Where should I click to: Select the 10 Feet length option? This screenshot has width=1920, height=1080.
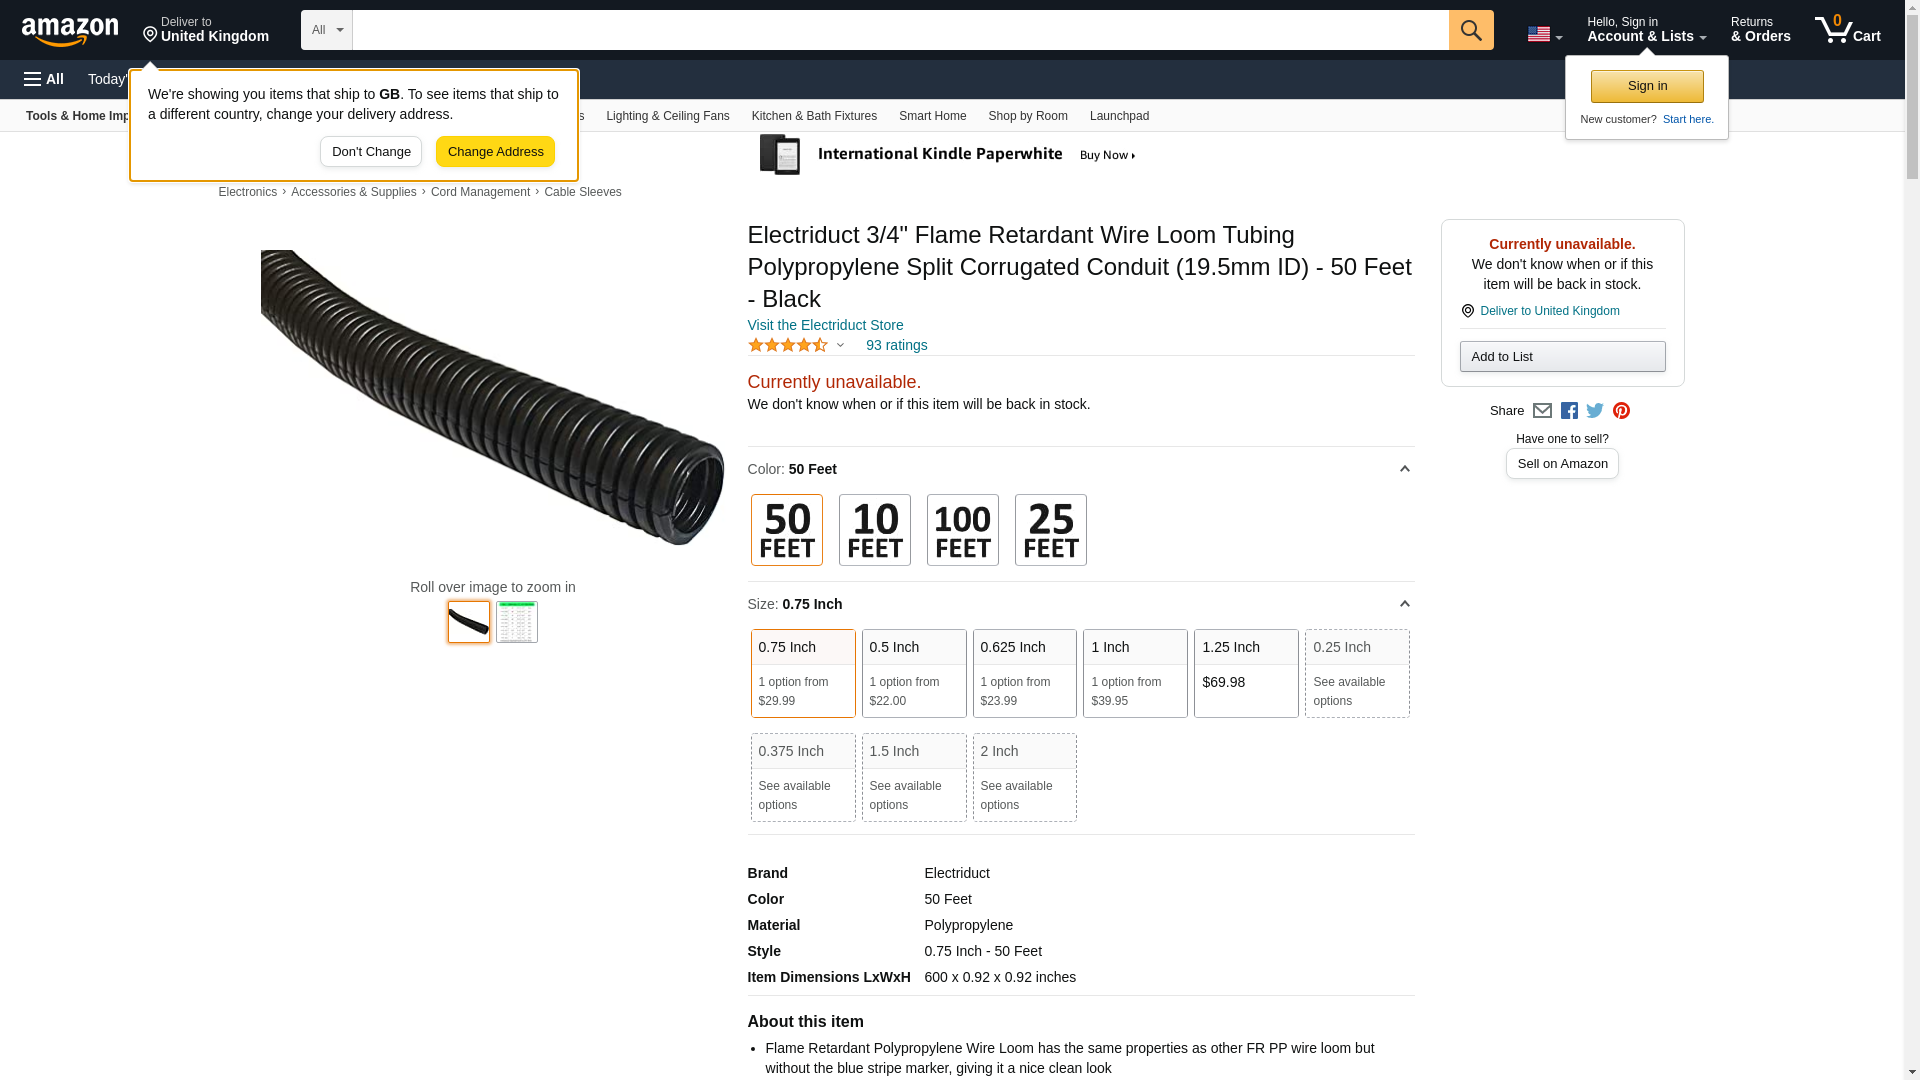(x=874, y=530)
